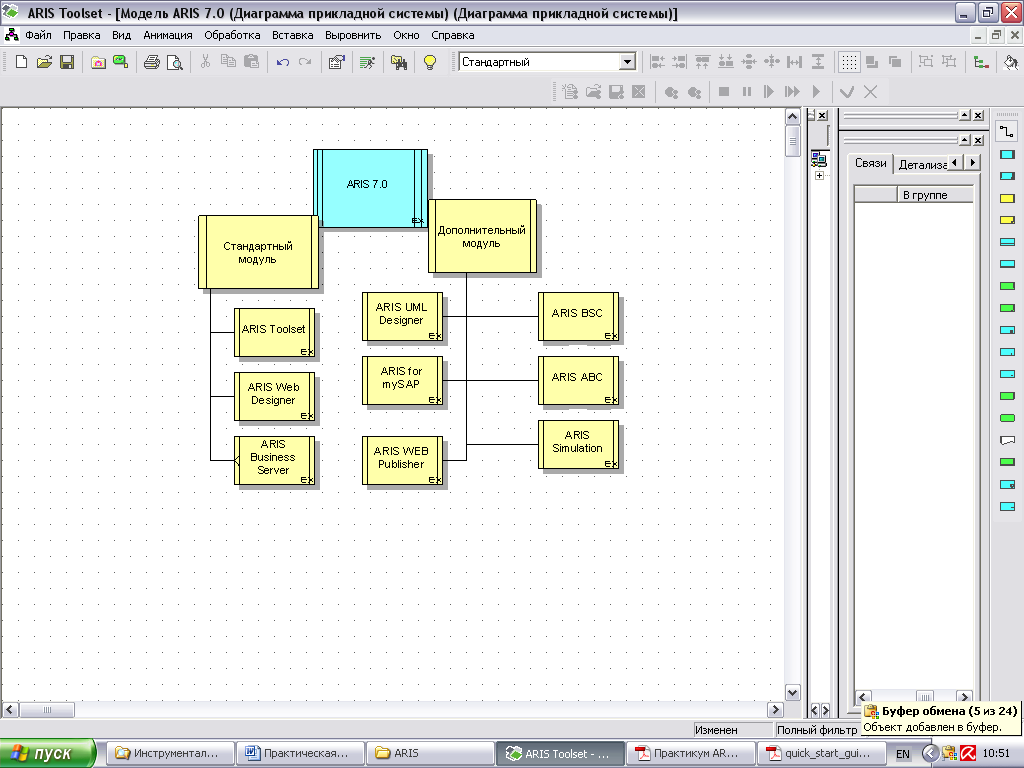This screenshot has height=768, width=1024.
Task: Open the Справка menu
Action: point(453,35)
